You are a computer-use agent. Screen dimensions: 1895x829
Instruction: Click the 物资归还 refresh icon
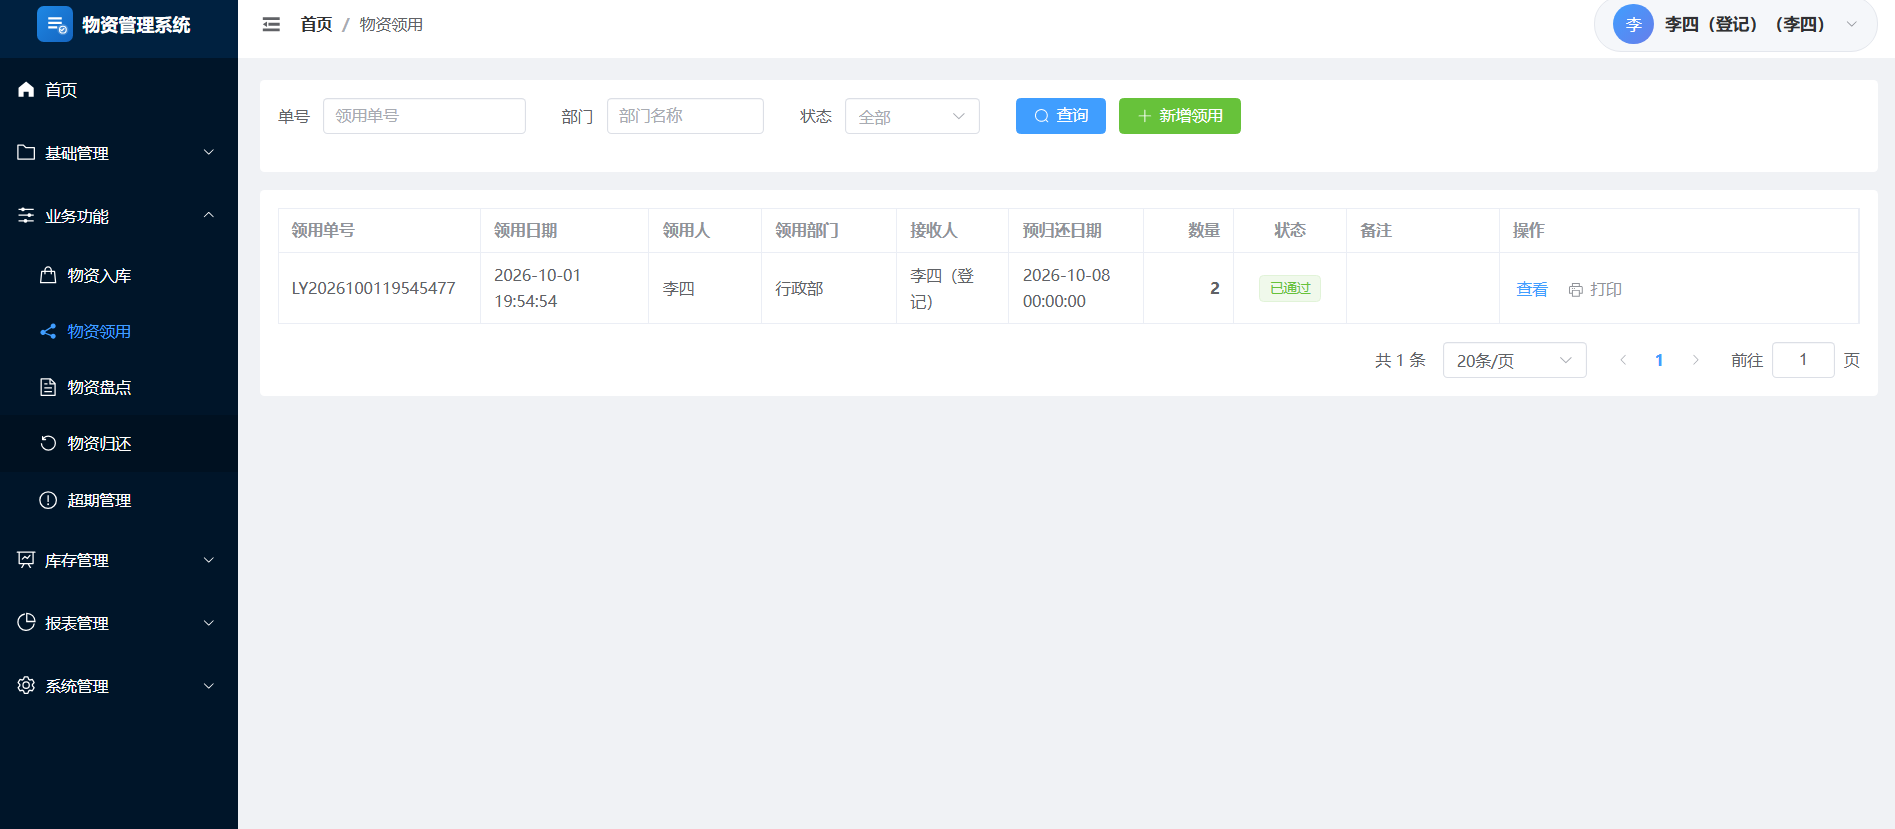coord(48,443)
